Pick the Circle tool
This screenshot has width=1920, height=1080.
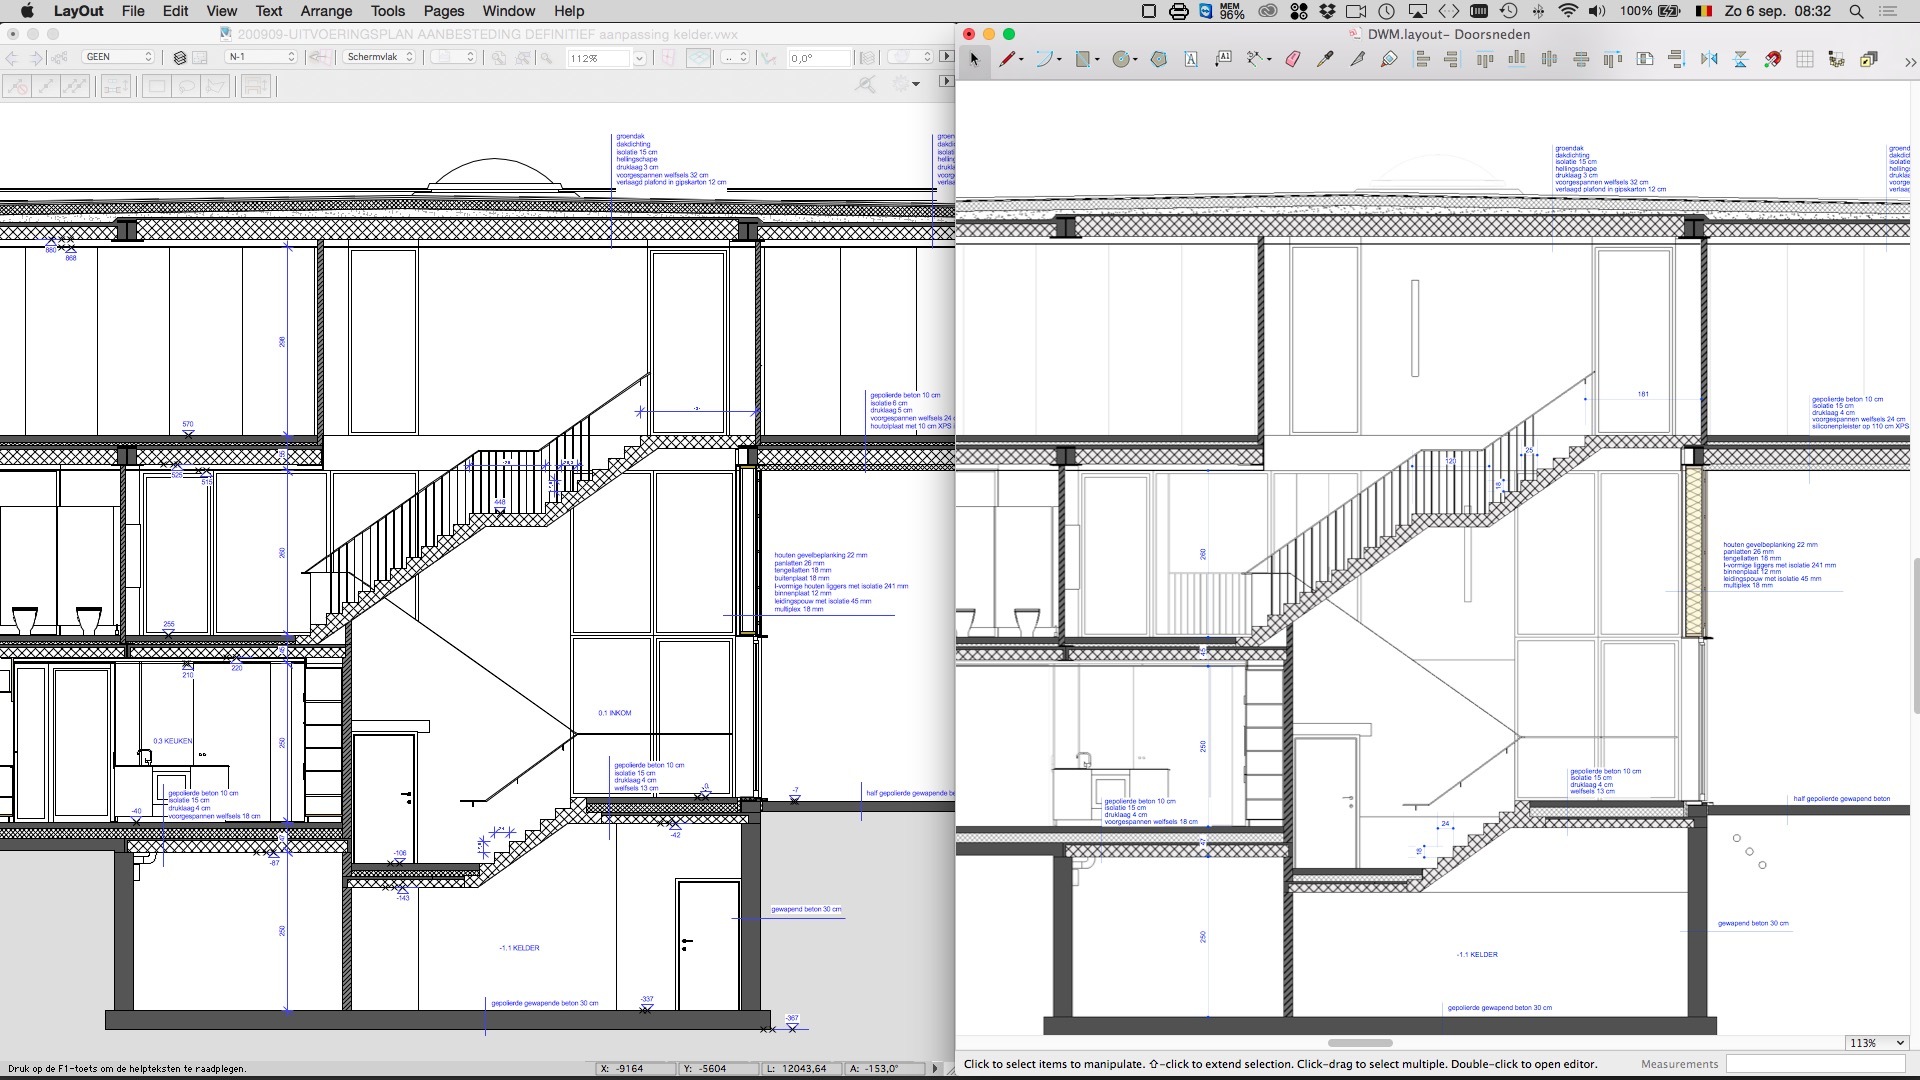click(x=1121, y=59)
